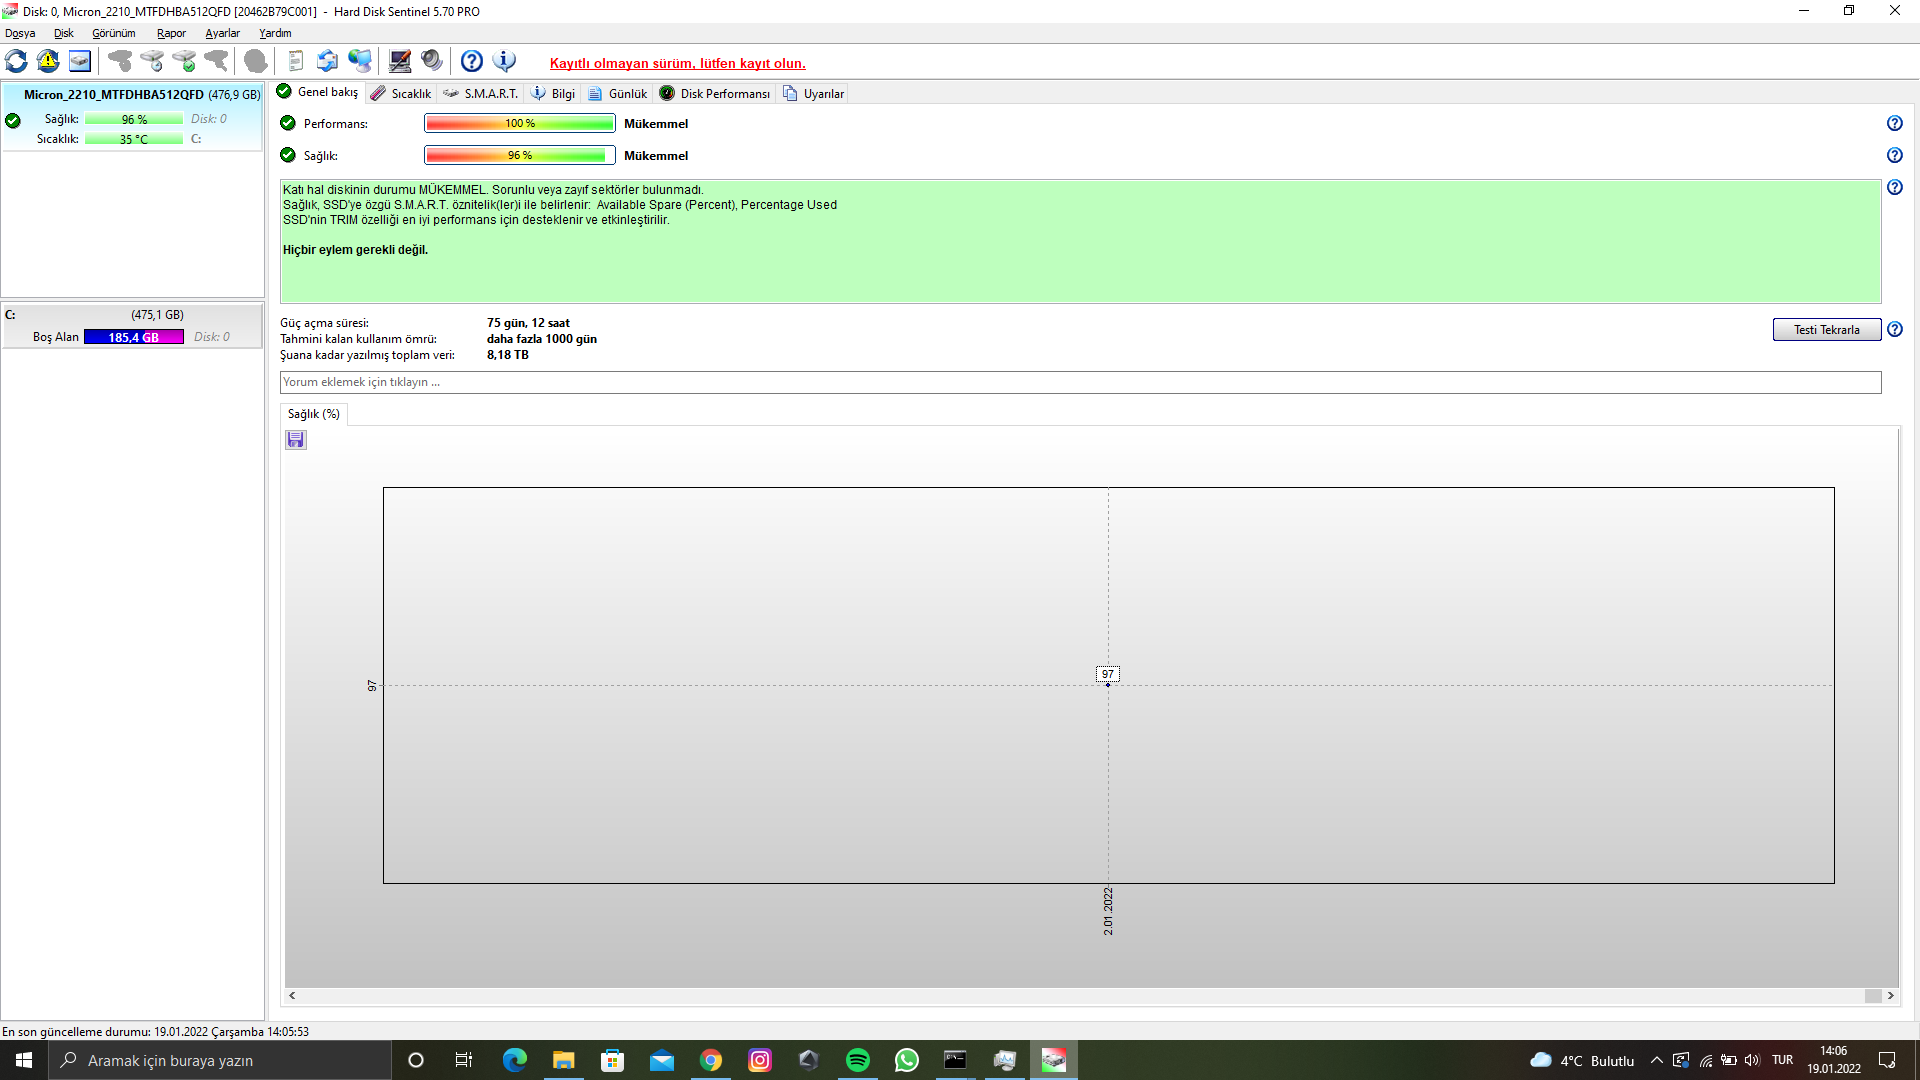1920x1080 pixels.
Task: Click the report notepad toolbar icon
Action: (295, 61)
